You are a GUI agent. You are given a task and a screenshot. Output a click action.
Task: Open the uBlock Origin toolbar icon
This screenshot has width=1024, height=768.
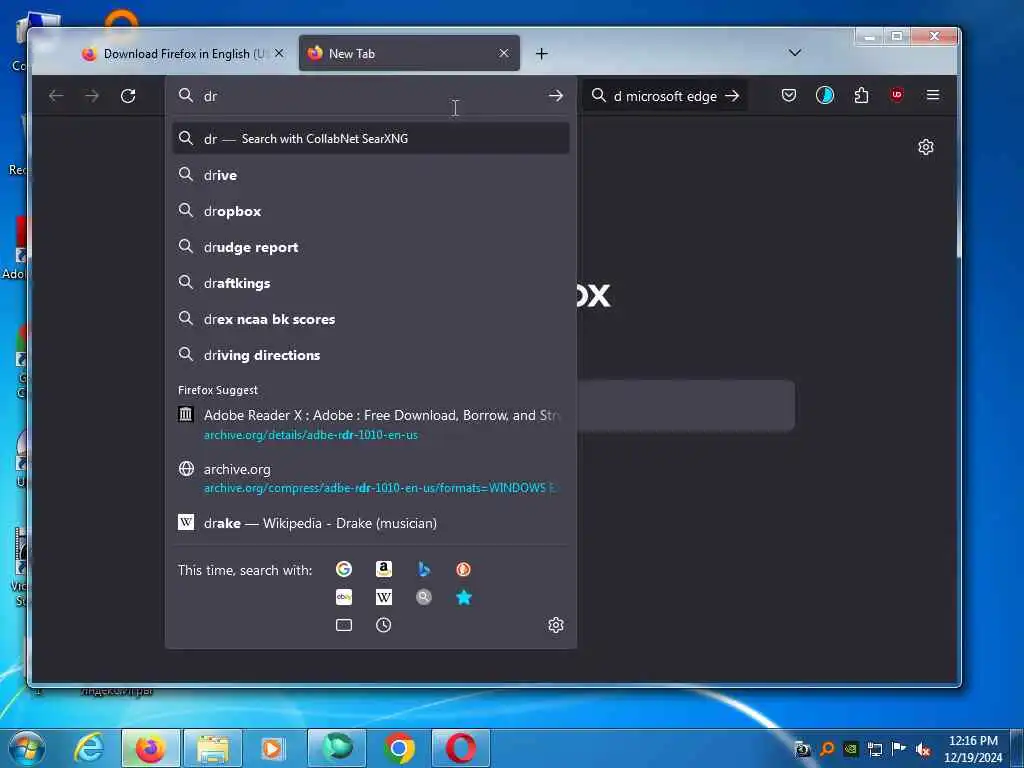[897, 95]
